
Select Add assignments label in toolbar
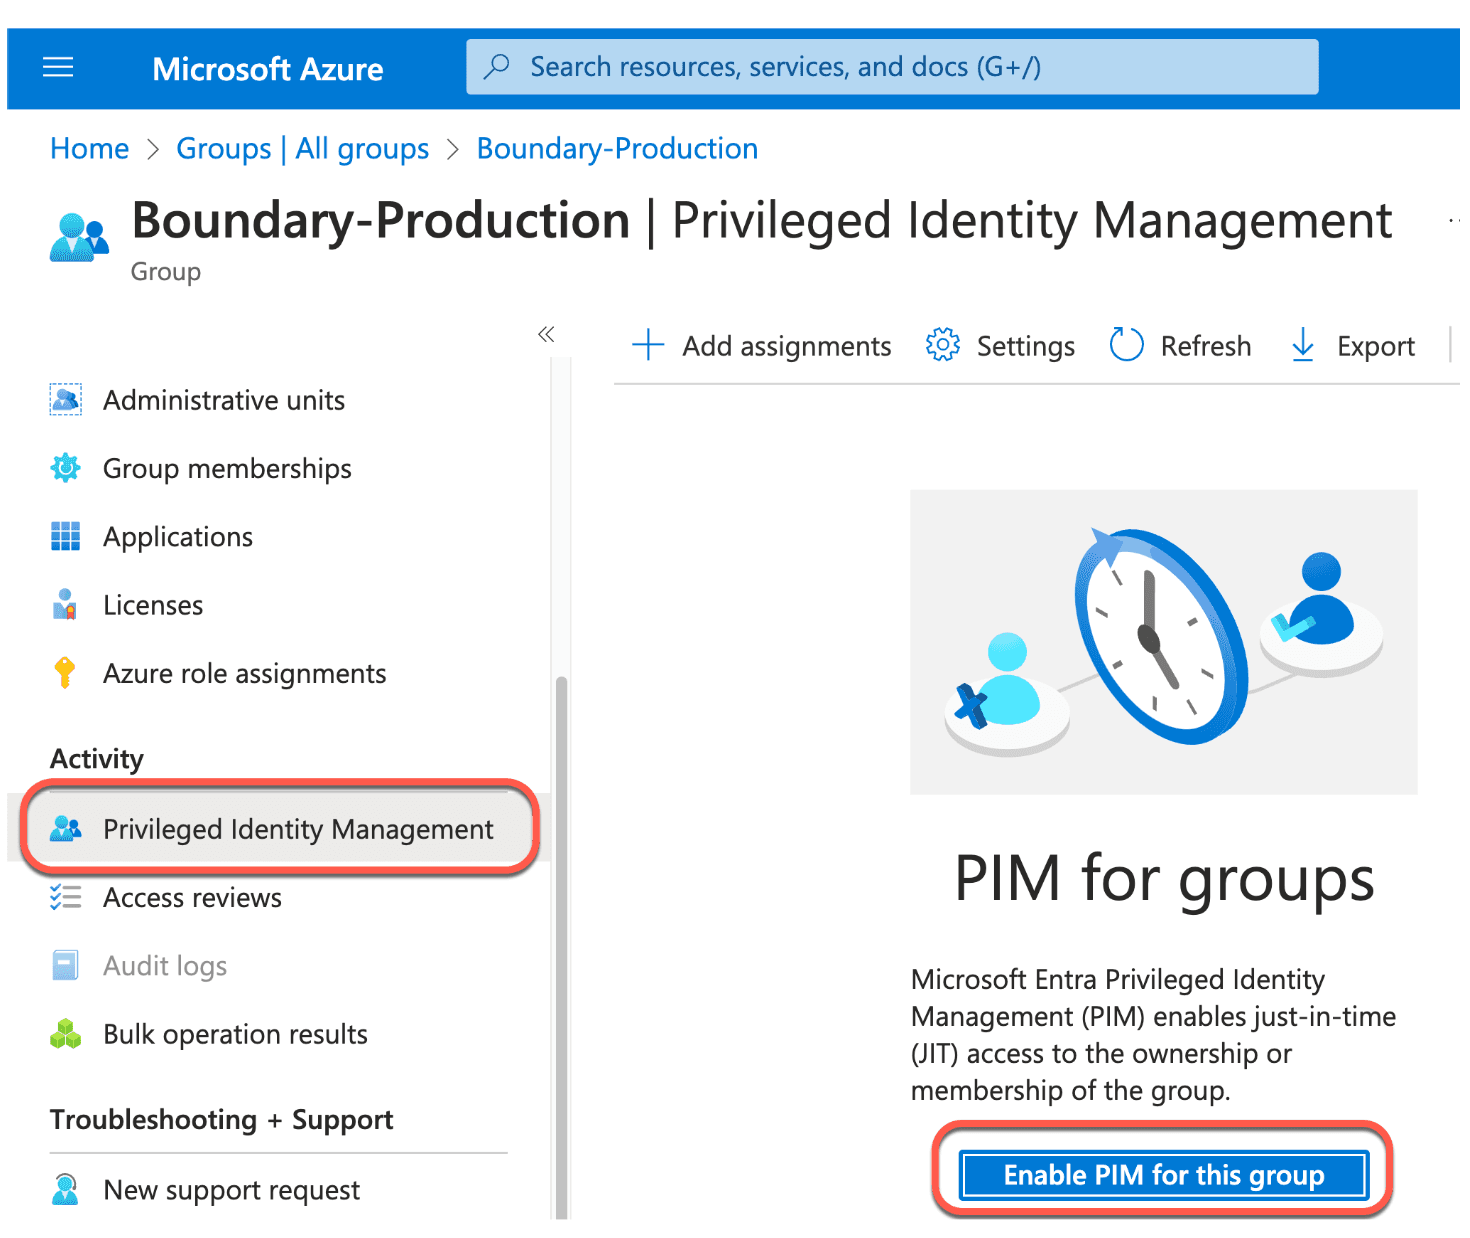(787, 346)
